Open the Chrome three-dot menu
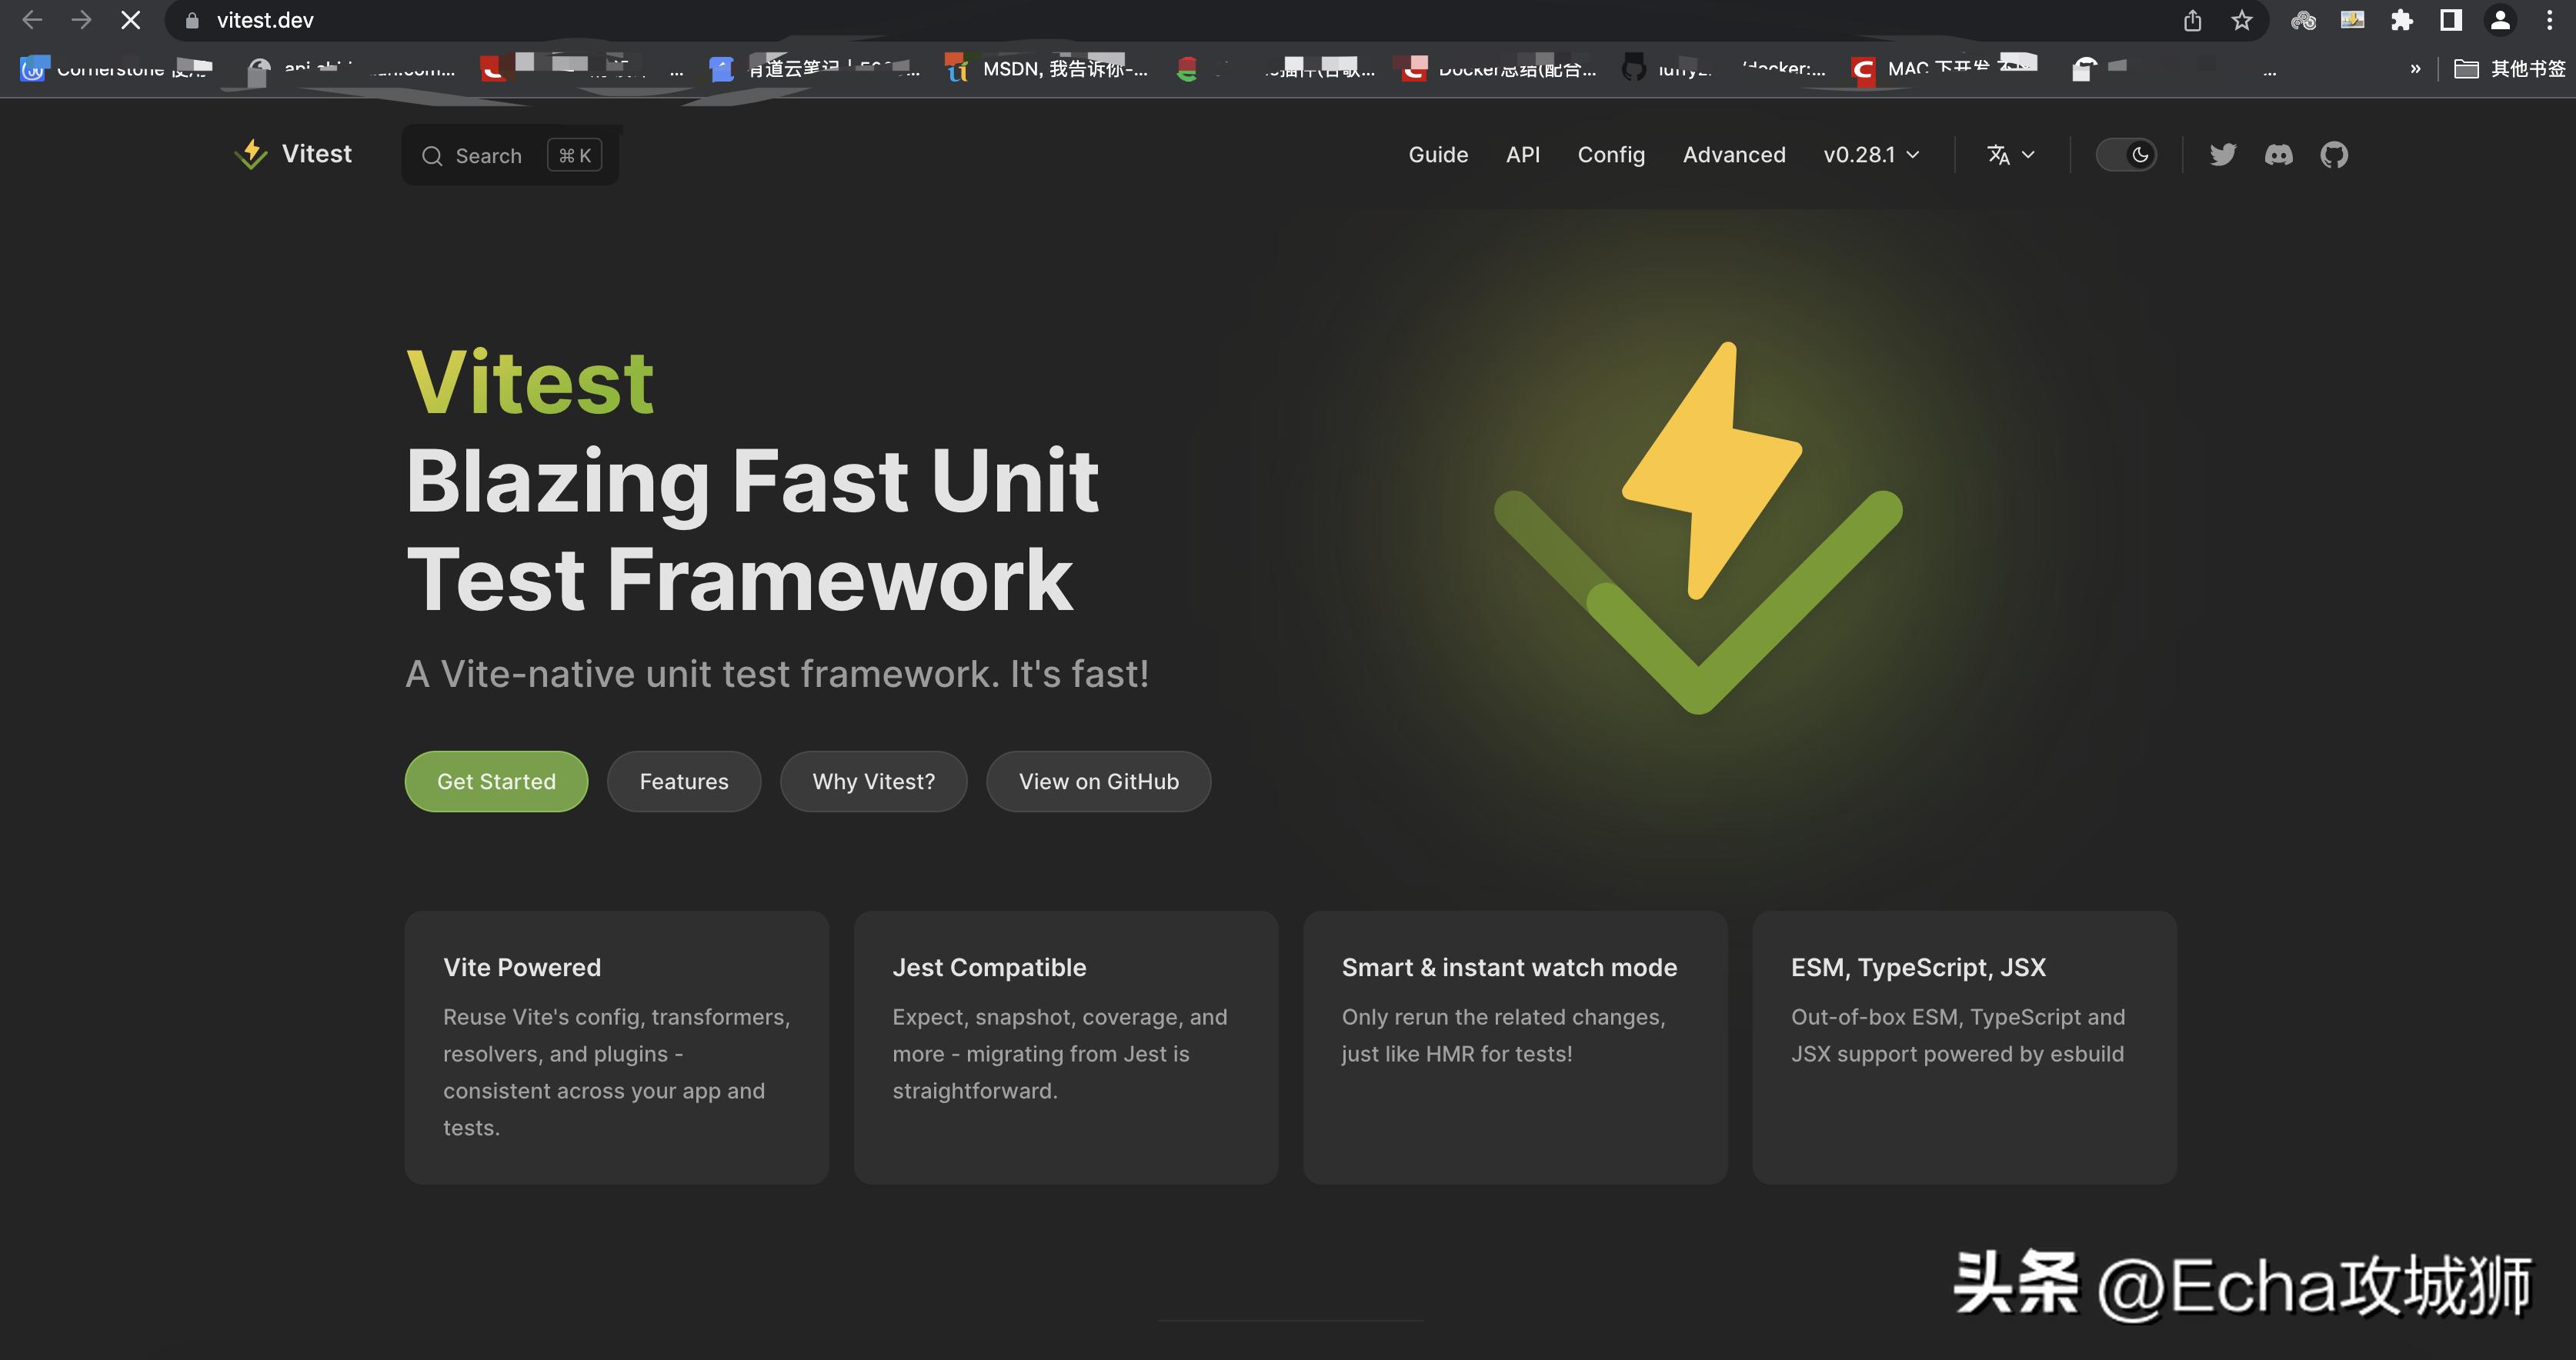2576x1360 pixels. click(x=2549, y=20)
